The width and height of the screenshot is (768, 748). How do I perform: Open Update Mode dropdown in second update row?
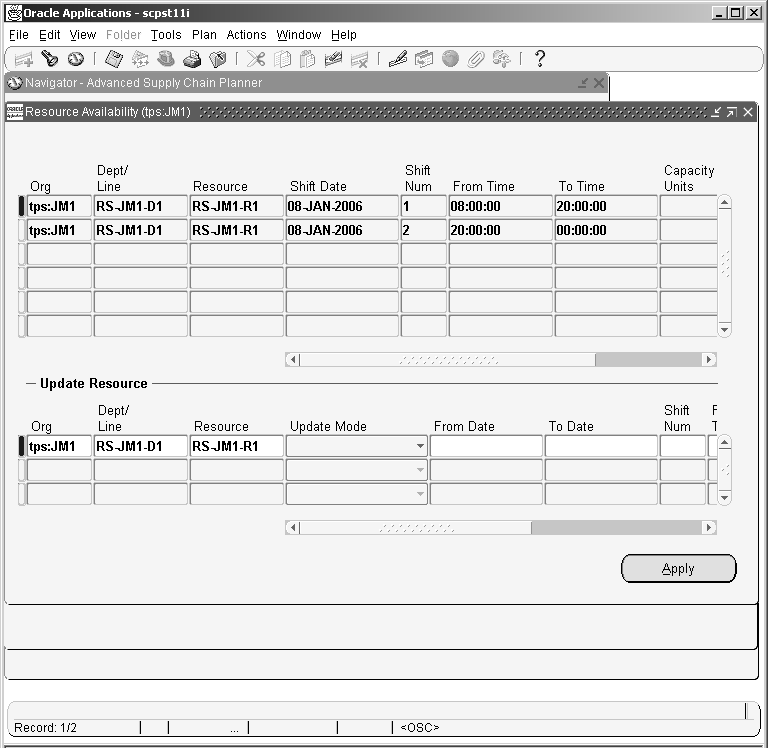click(420, 470)
